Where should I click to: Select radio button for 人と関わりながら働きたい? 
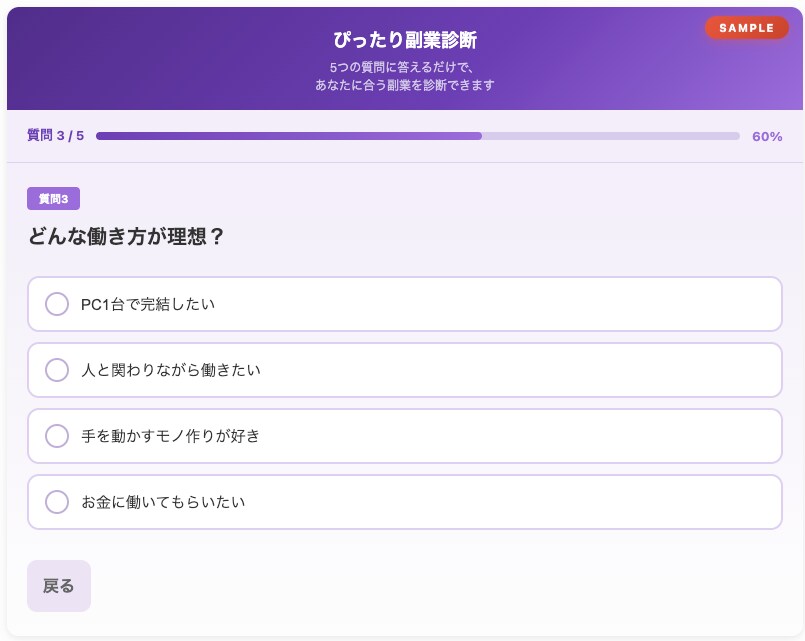click(57, 370)
